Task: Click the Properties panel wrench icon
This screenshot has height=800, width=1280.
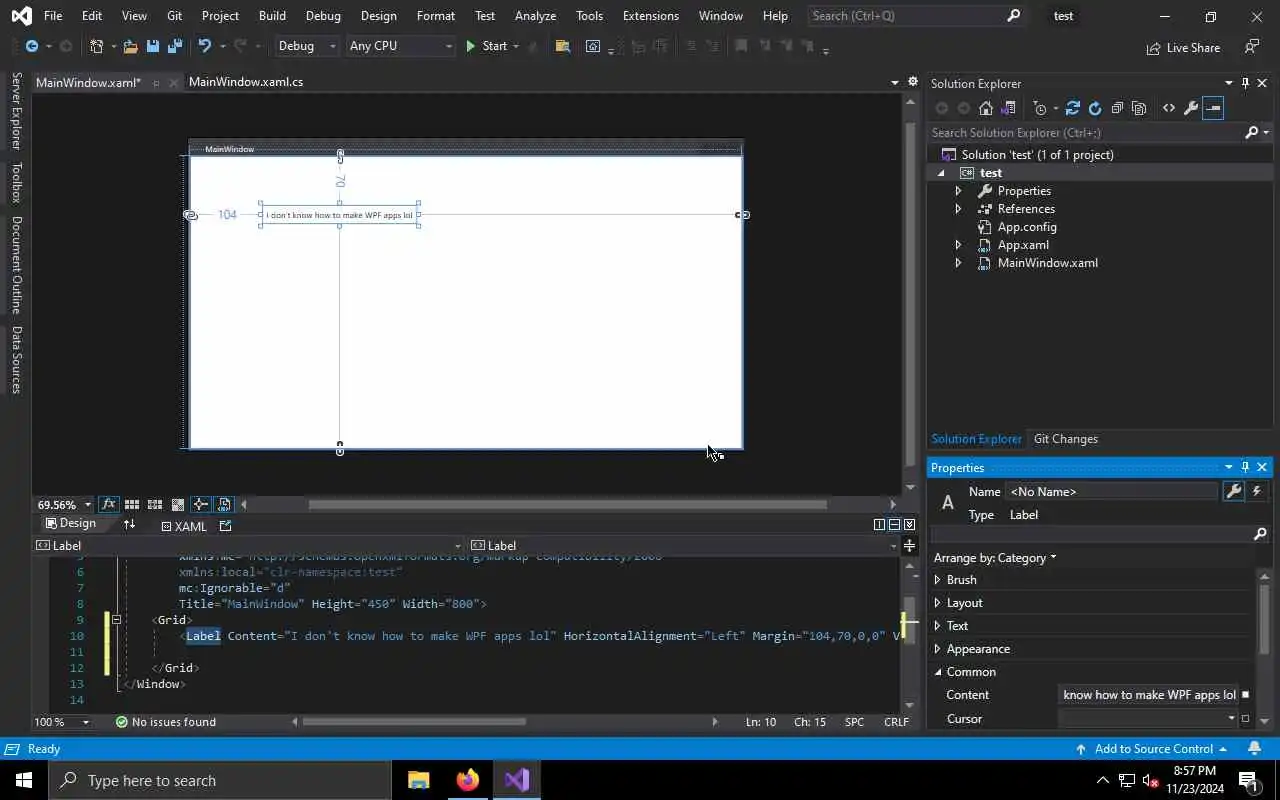Action: click(1234, 491)
